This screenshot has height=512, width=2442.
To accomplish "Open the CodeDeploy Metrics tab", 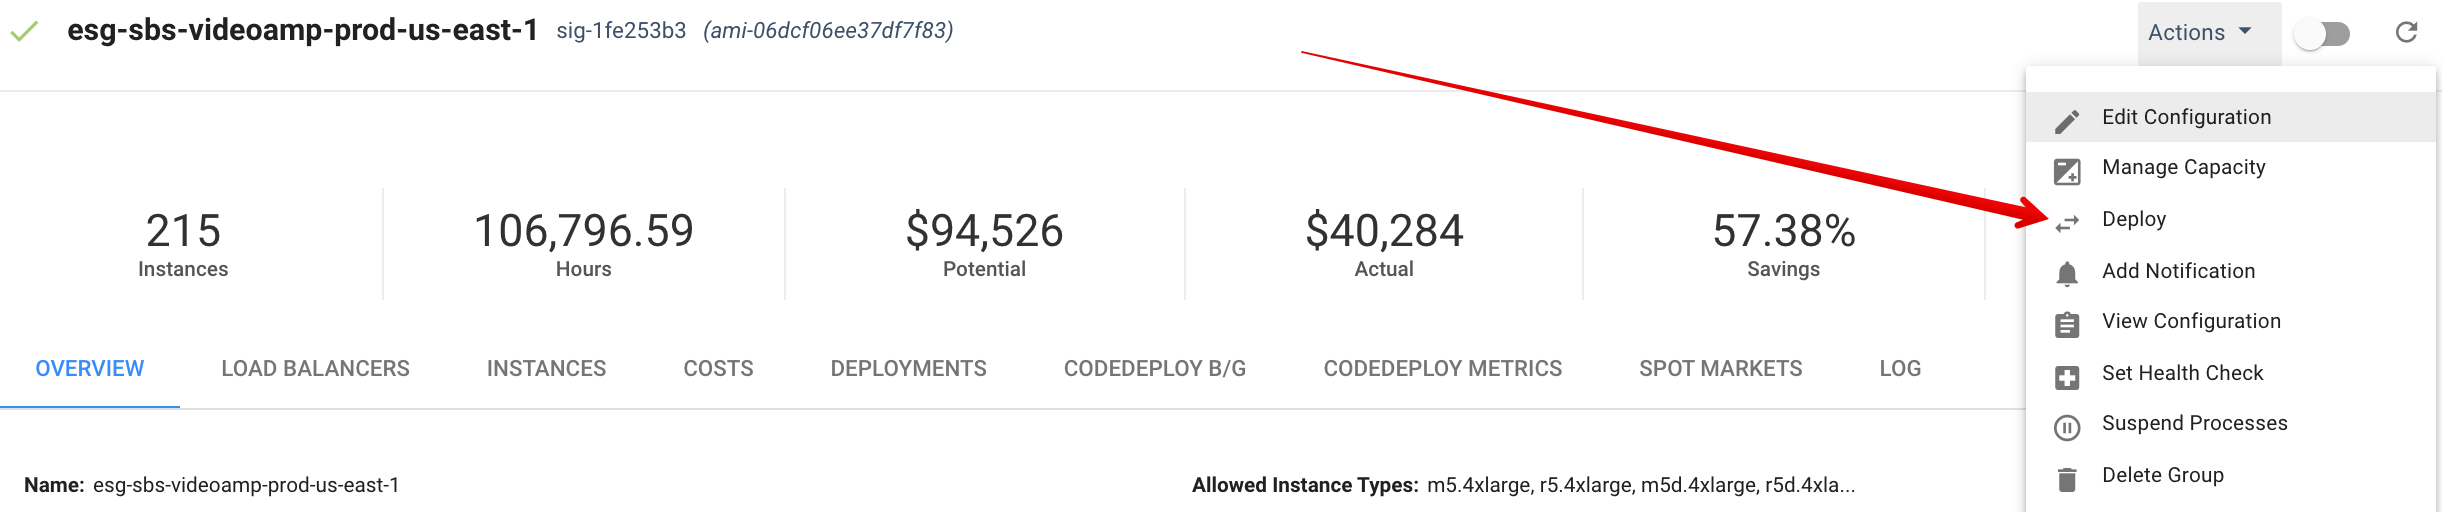I will coord(1442,369).
